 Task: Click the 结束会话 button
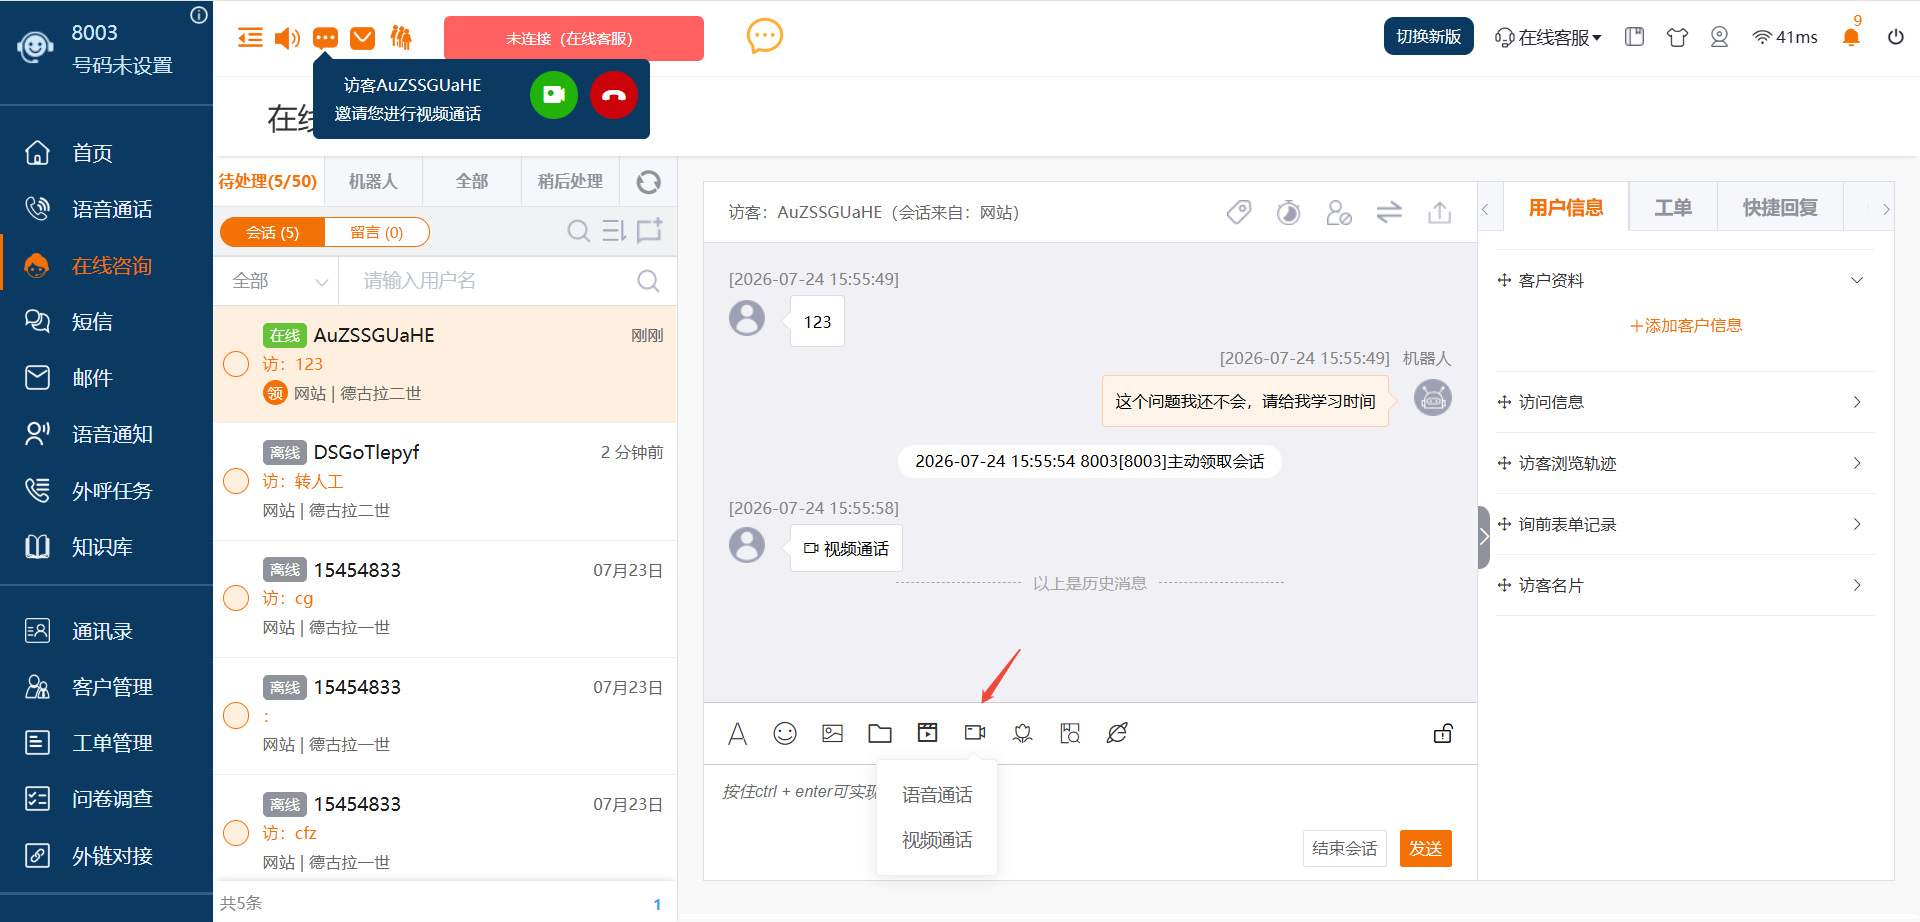point(1344,848)
